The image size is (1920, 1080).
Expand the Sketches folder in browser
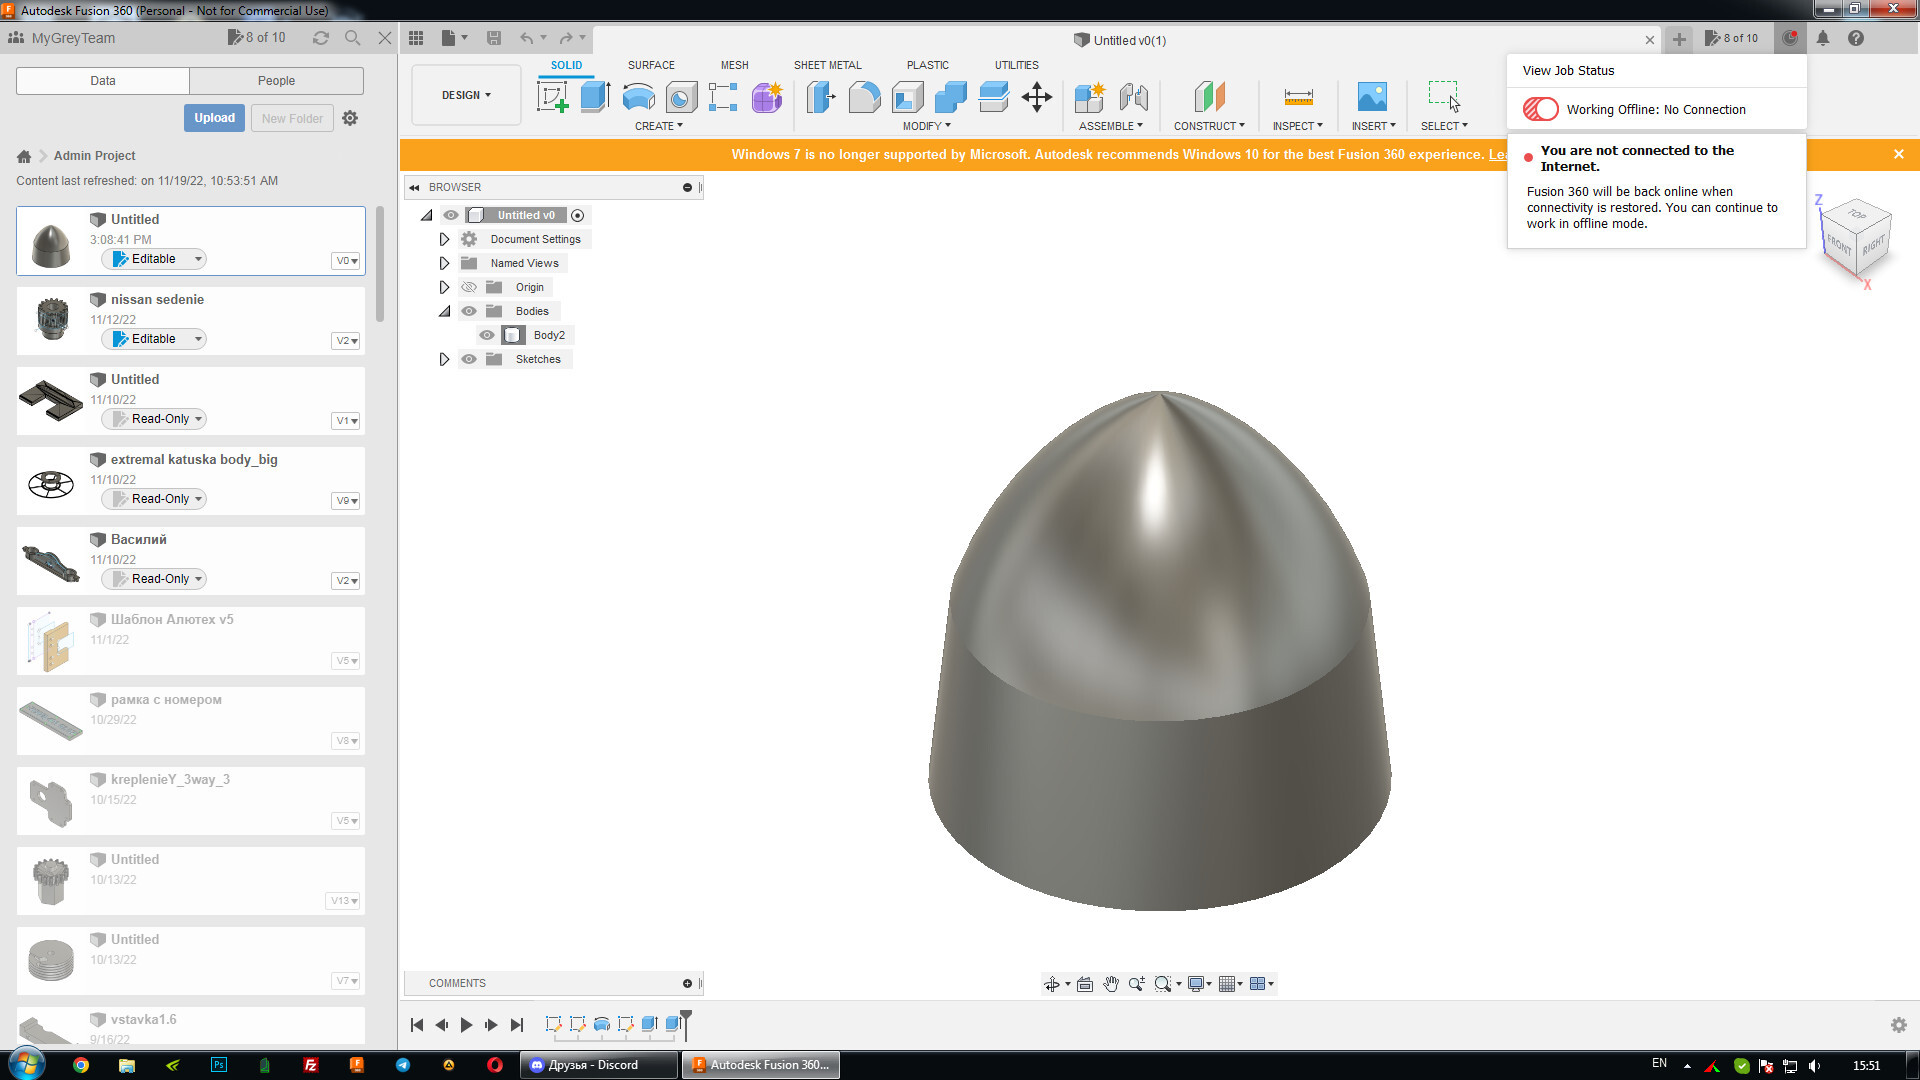[x=444, y=359]
